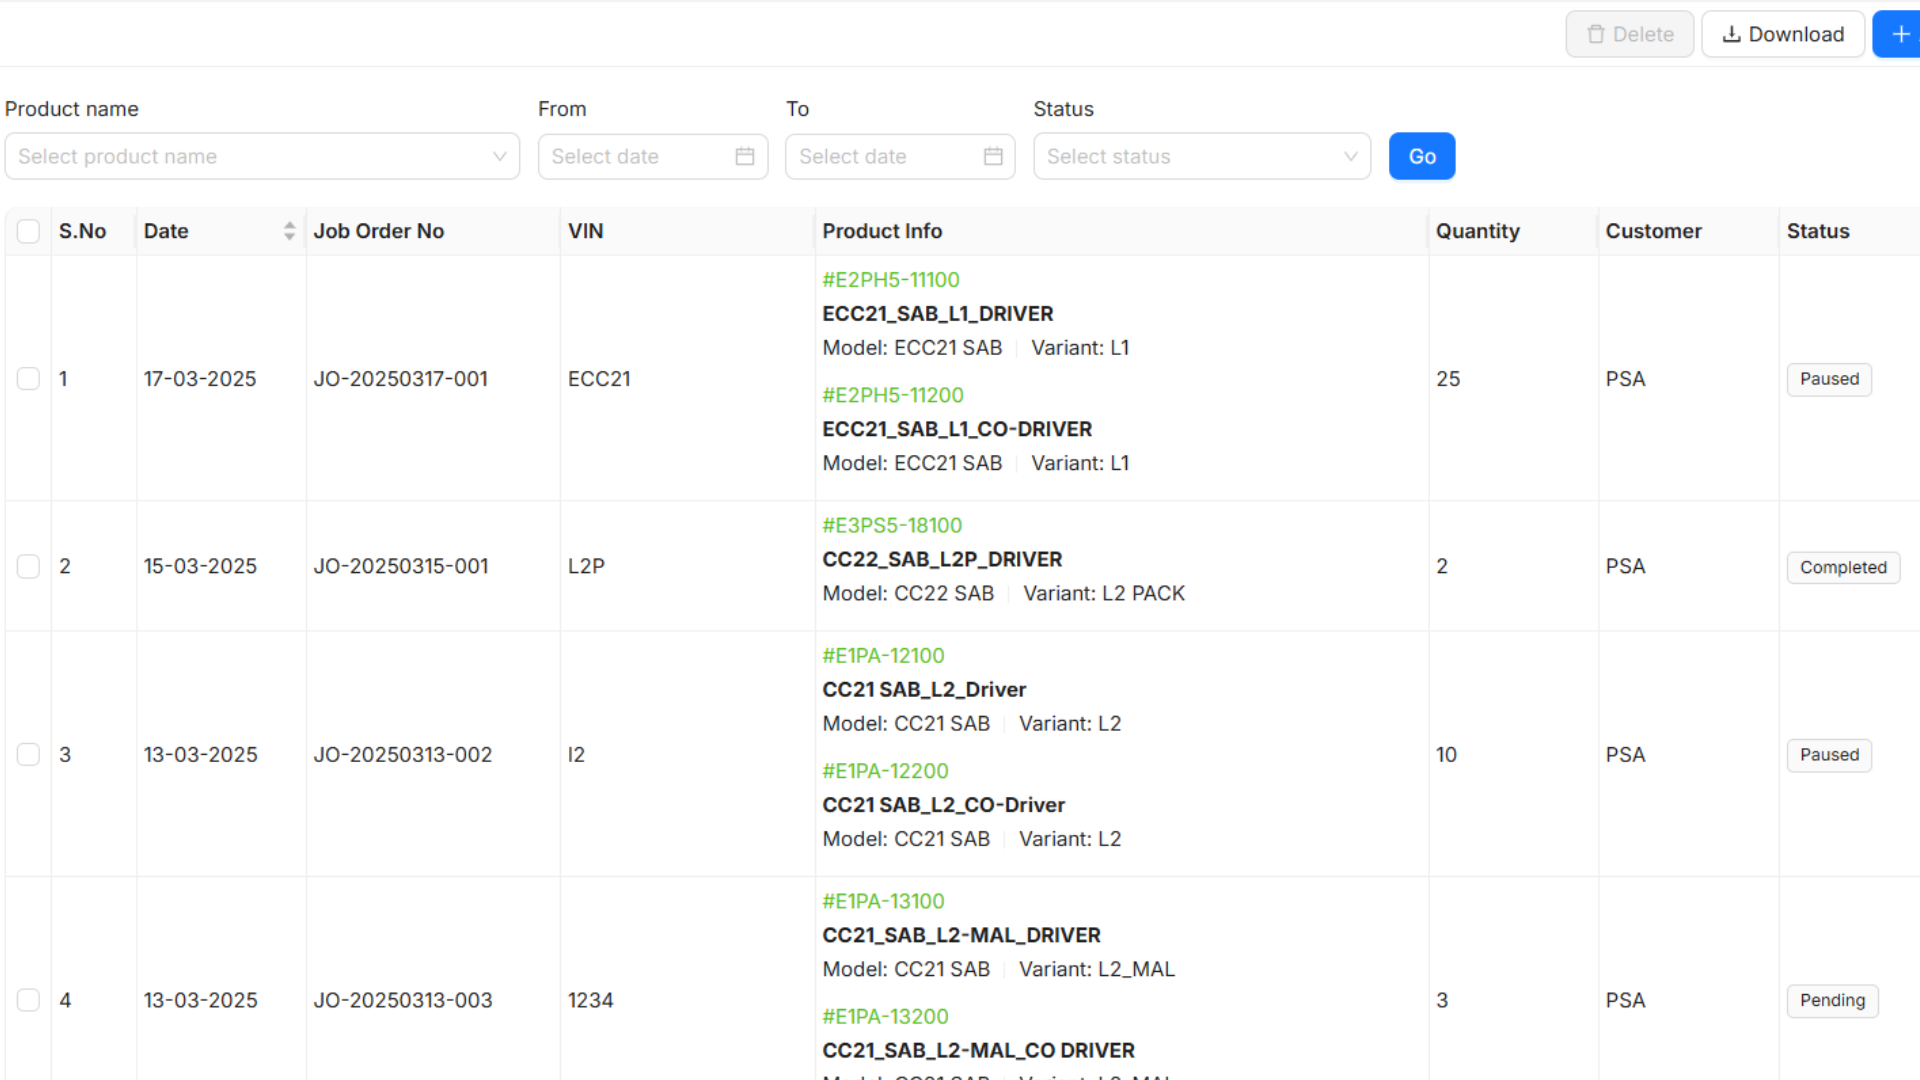This screenshot has height=1080, width=1920.
Task: Click the blue plus add button
Action: pos(1899,34)
